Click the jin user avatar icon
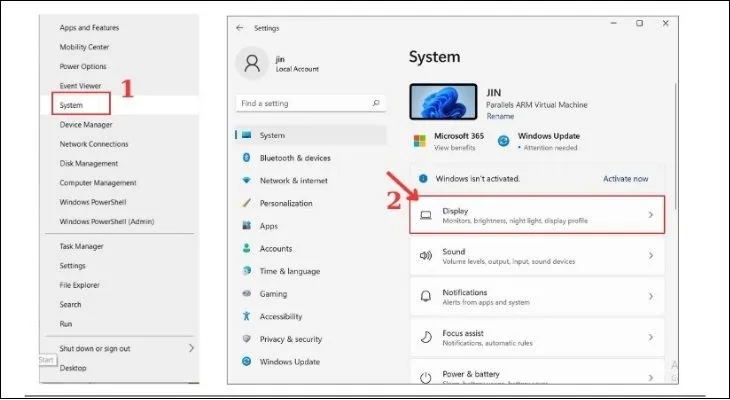730x400 pixels. pos(252,63)
